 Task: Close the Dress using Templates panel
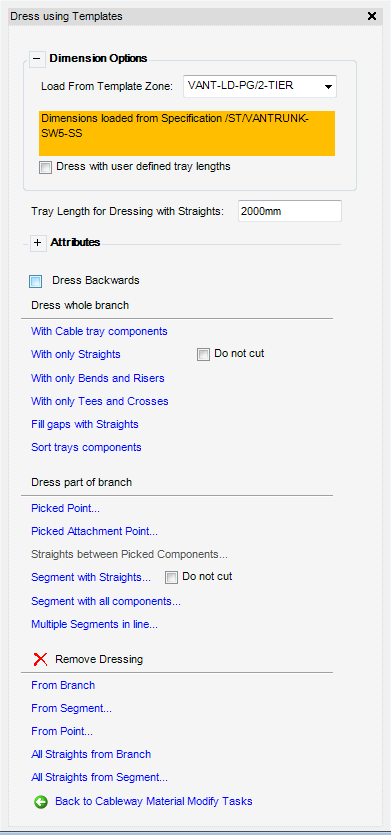click(372, 16)
